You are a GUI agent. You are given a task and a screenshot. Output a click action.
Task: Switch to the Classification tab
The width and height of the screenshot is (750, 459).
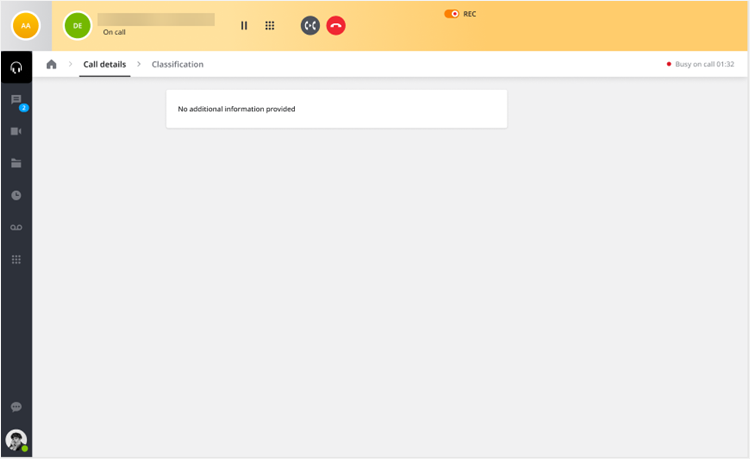tap(177, 64)
